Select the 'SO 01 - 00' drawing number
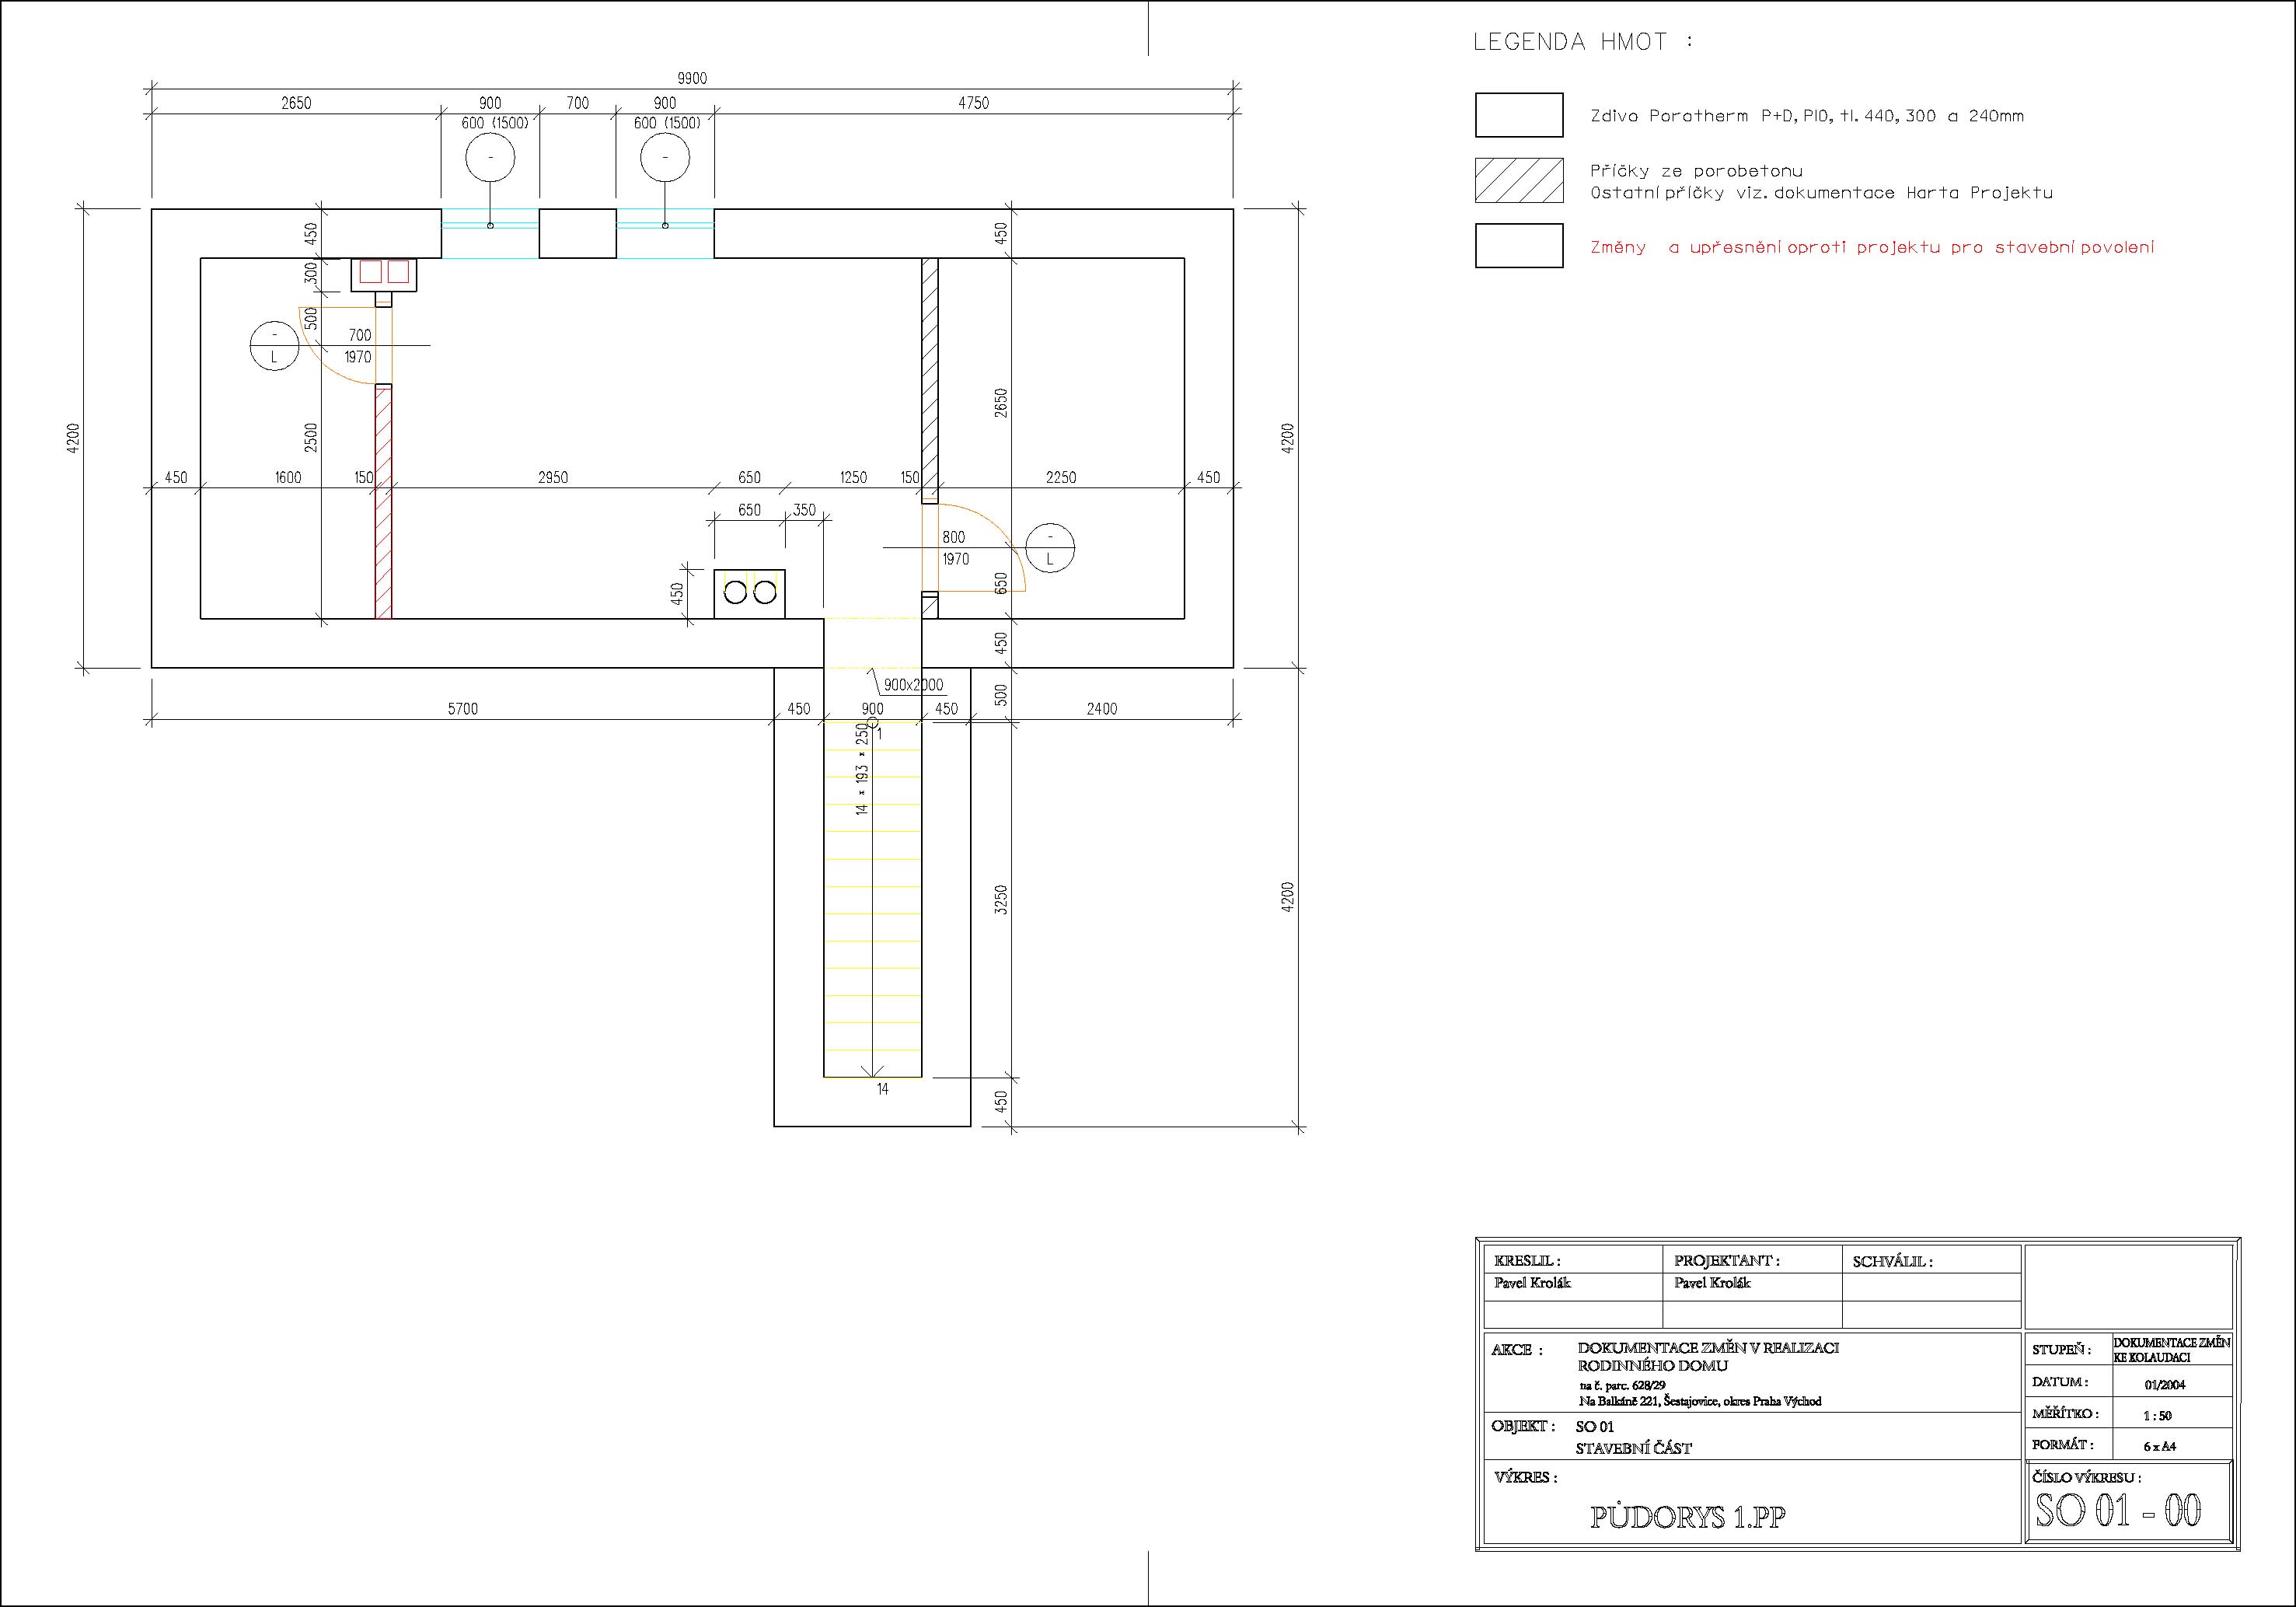Screen dimensions: 2296x1607 [2118, 1510]
